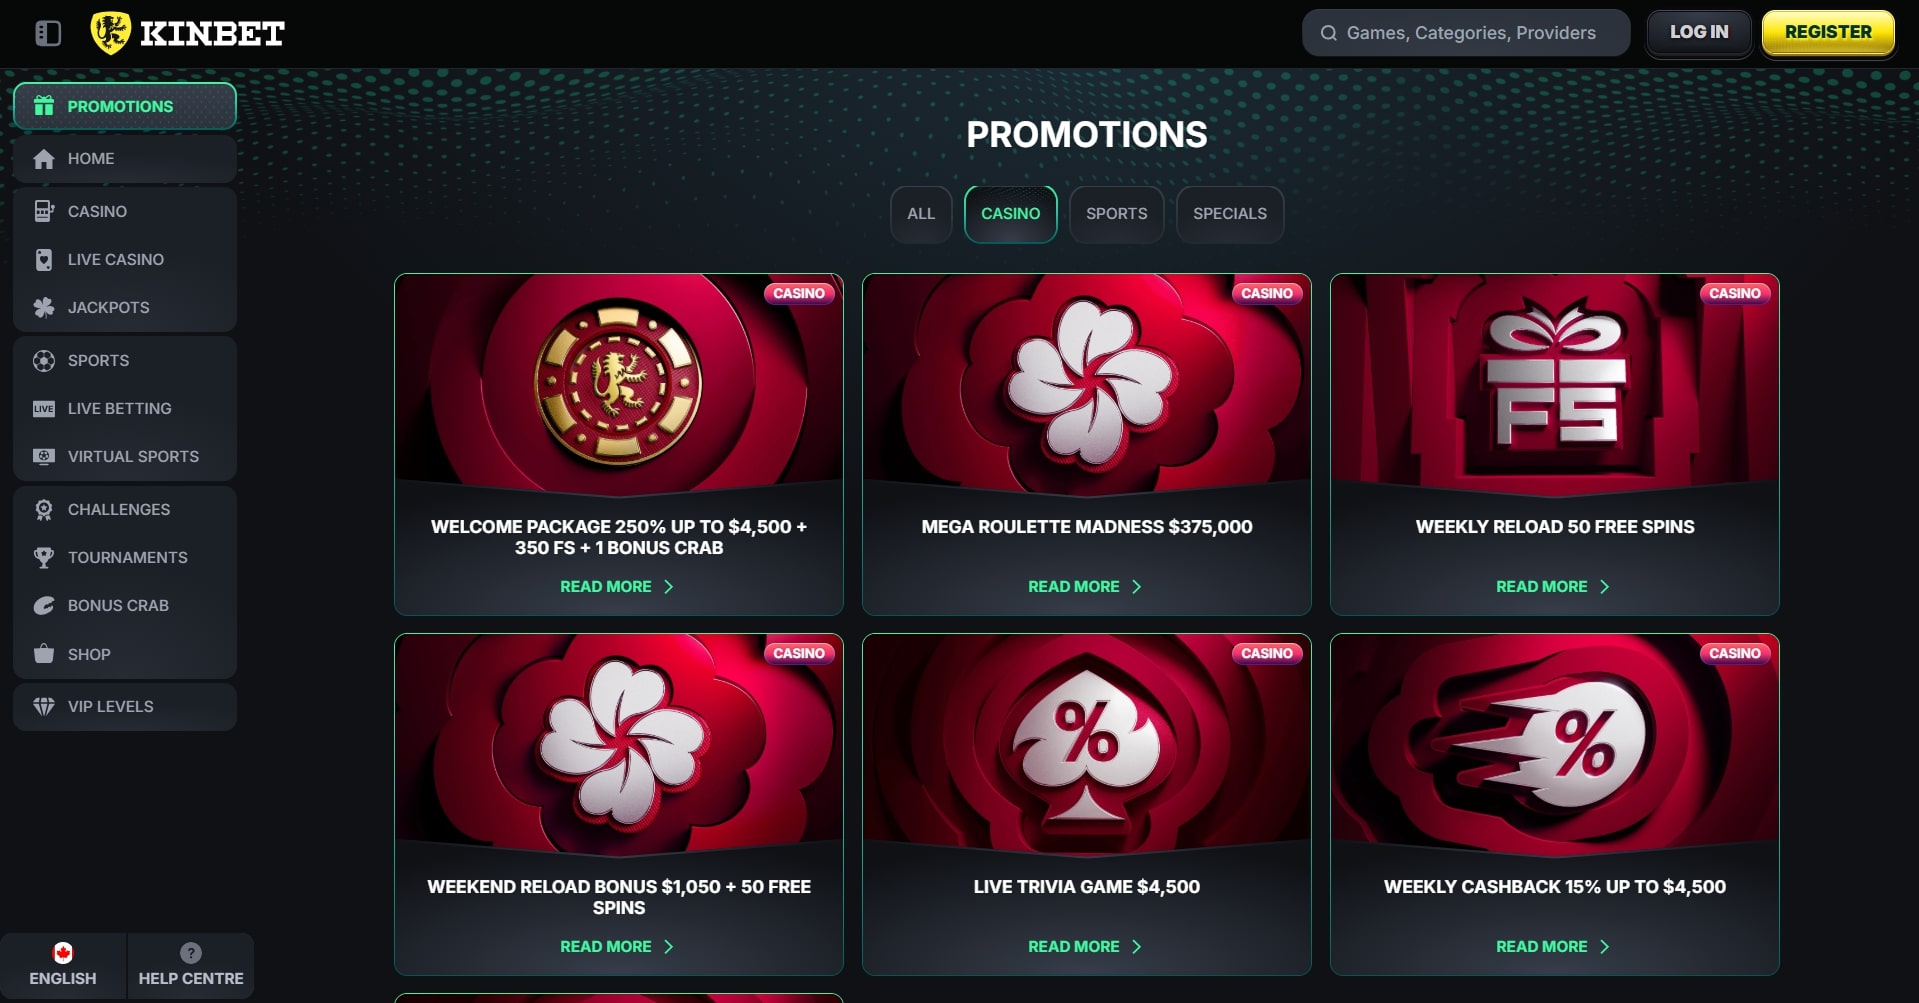This screenshot has height=1003, width=1919.
Task: View VIP Levels via the diamond icon
Action: click(x=44, y=706)
